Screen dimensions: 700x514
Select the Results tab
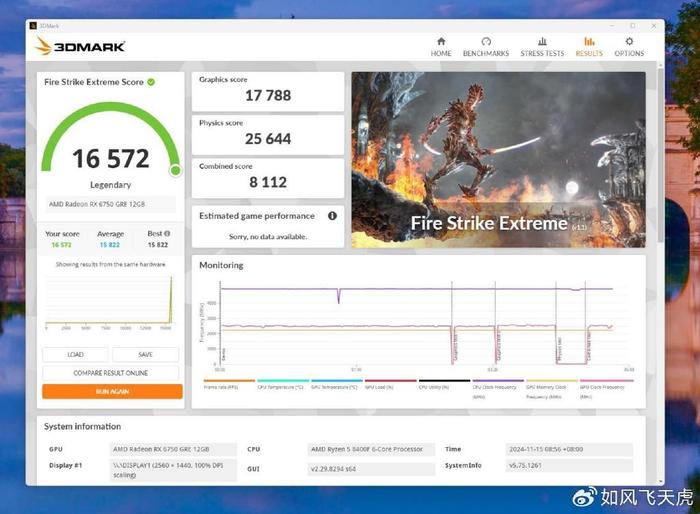(589, 47)
